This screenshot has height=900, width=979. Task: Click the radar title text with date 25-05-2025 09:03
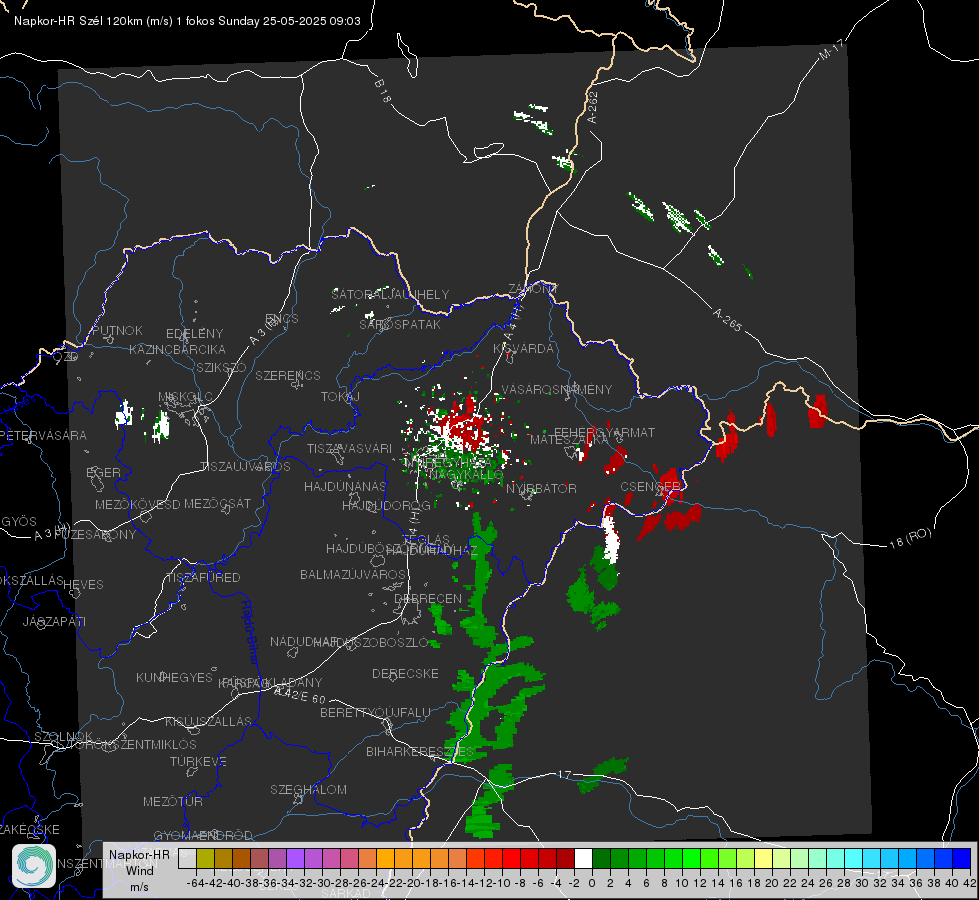click(x=187, y=21)
